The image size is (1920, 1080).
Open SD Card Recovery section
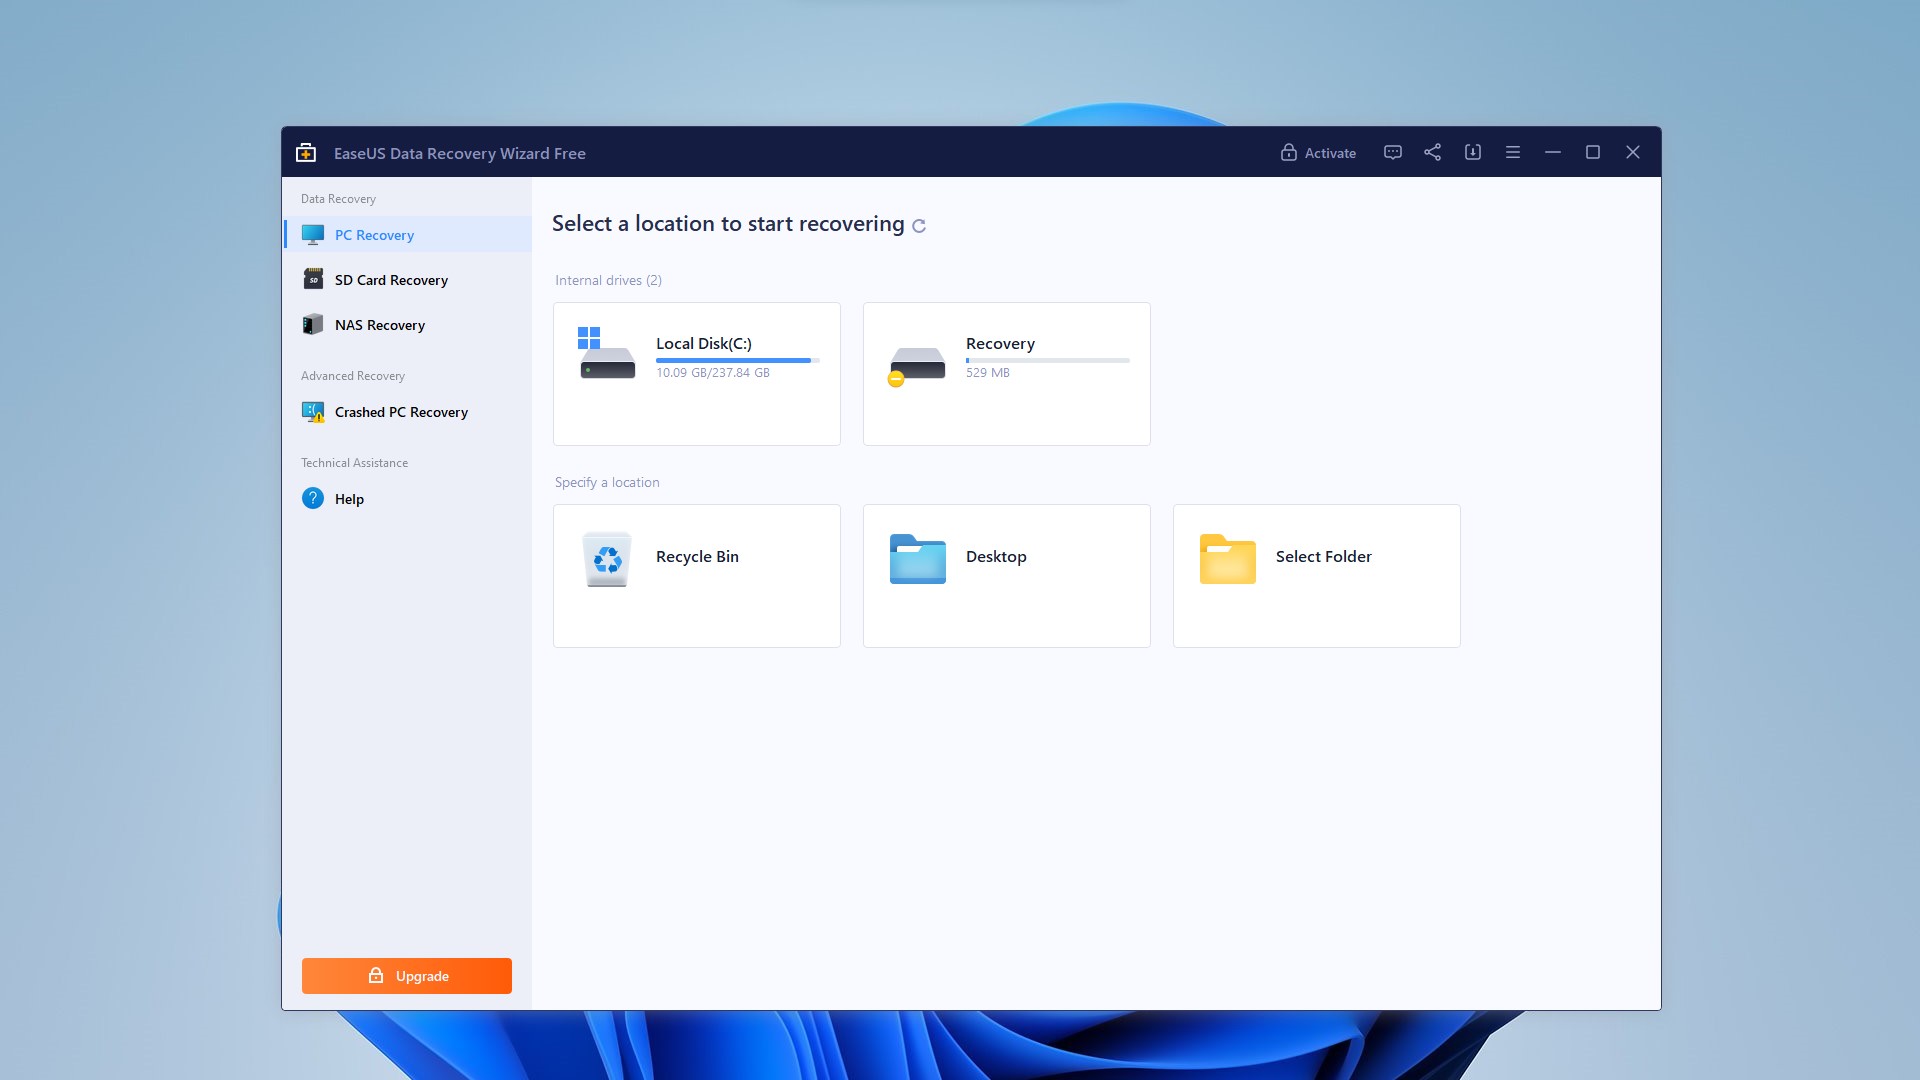coord(390,280)
